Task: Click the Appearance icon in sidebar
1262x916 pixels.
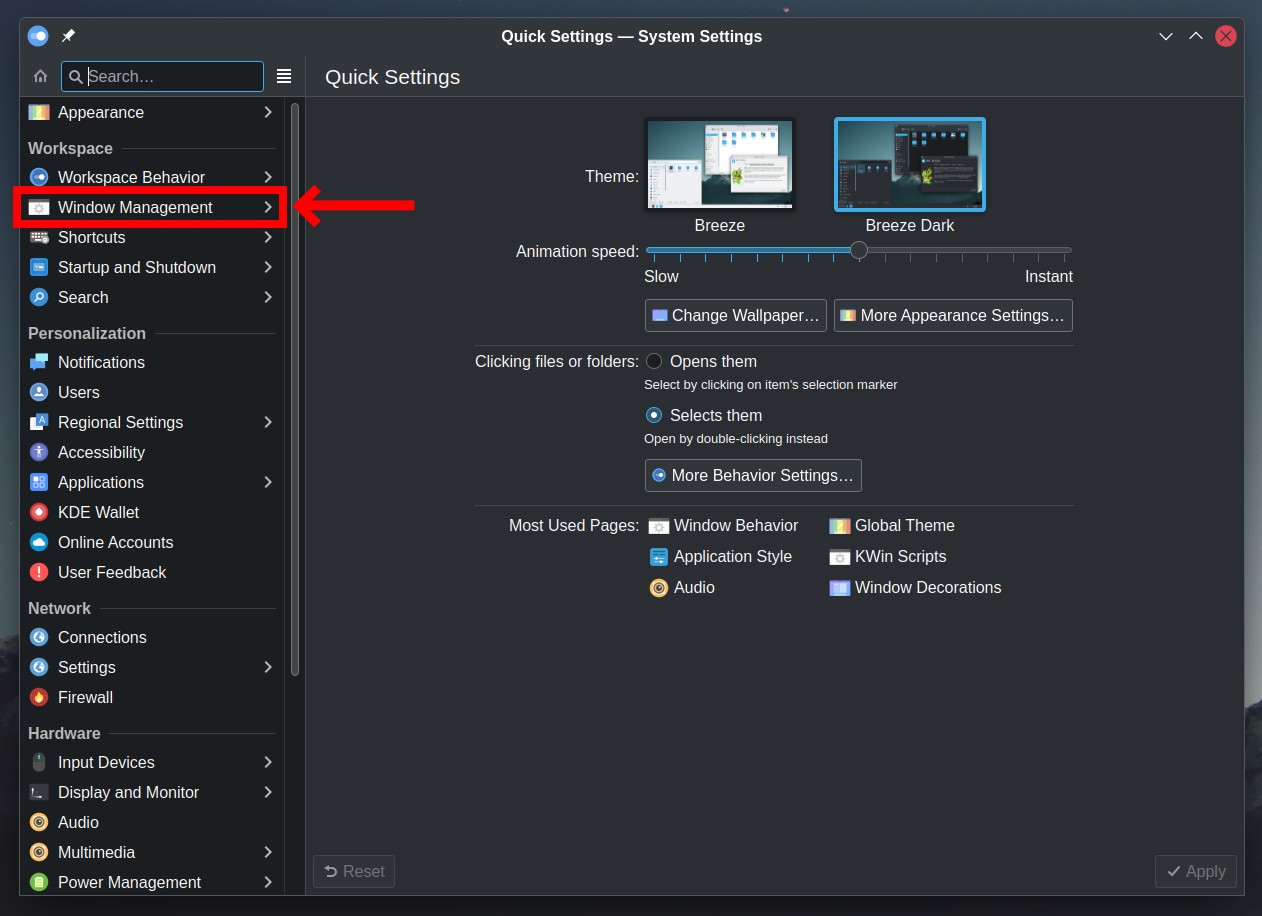Action: [39, 112]
